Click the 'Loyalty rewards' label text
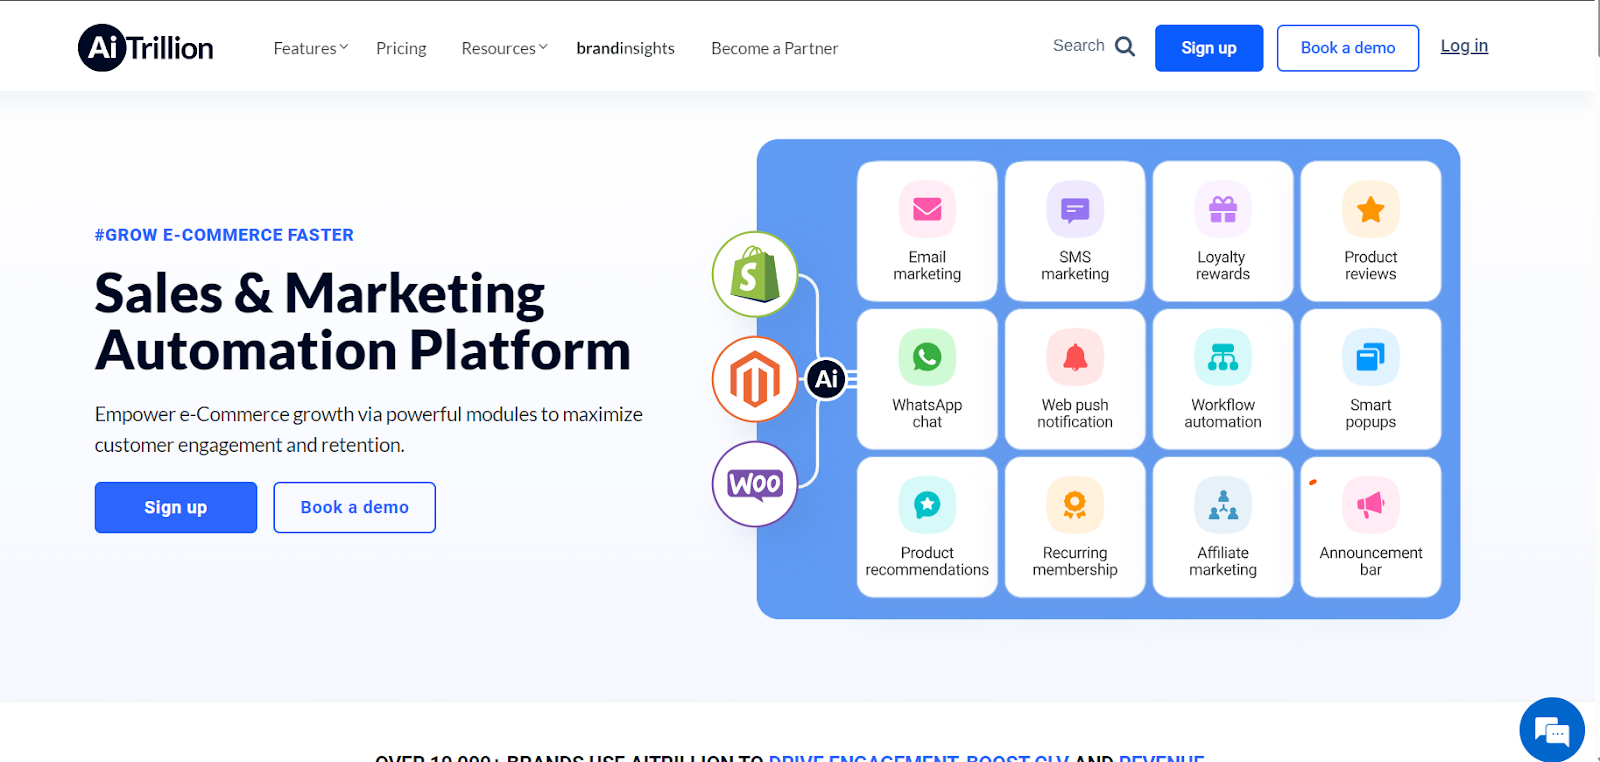1600x762 pixels. pos(1223,266)
